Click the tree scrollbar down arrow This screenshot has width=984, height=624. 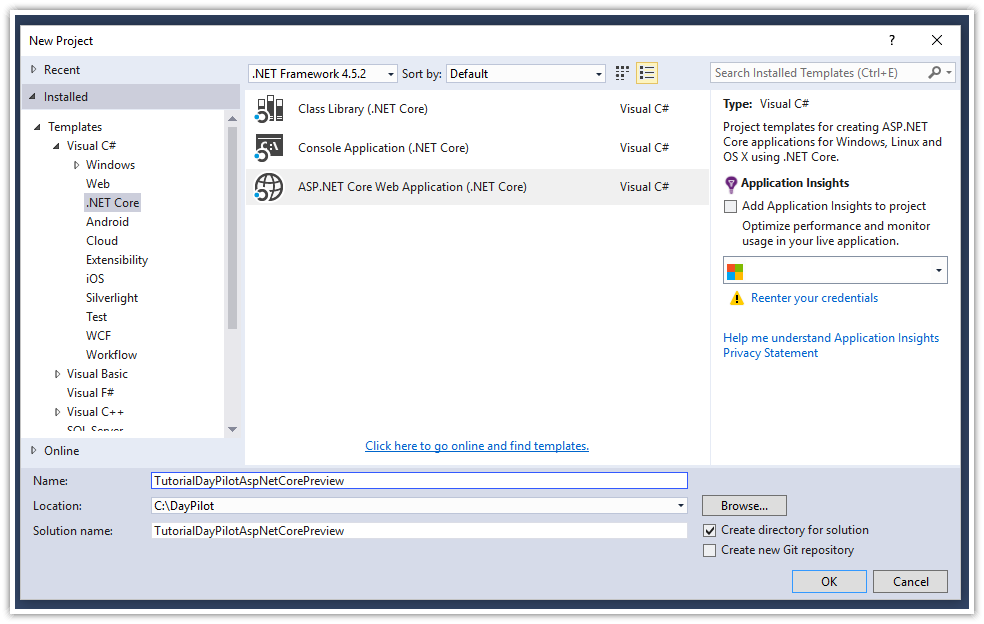point(232,430)
